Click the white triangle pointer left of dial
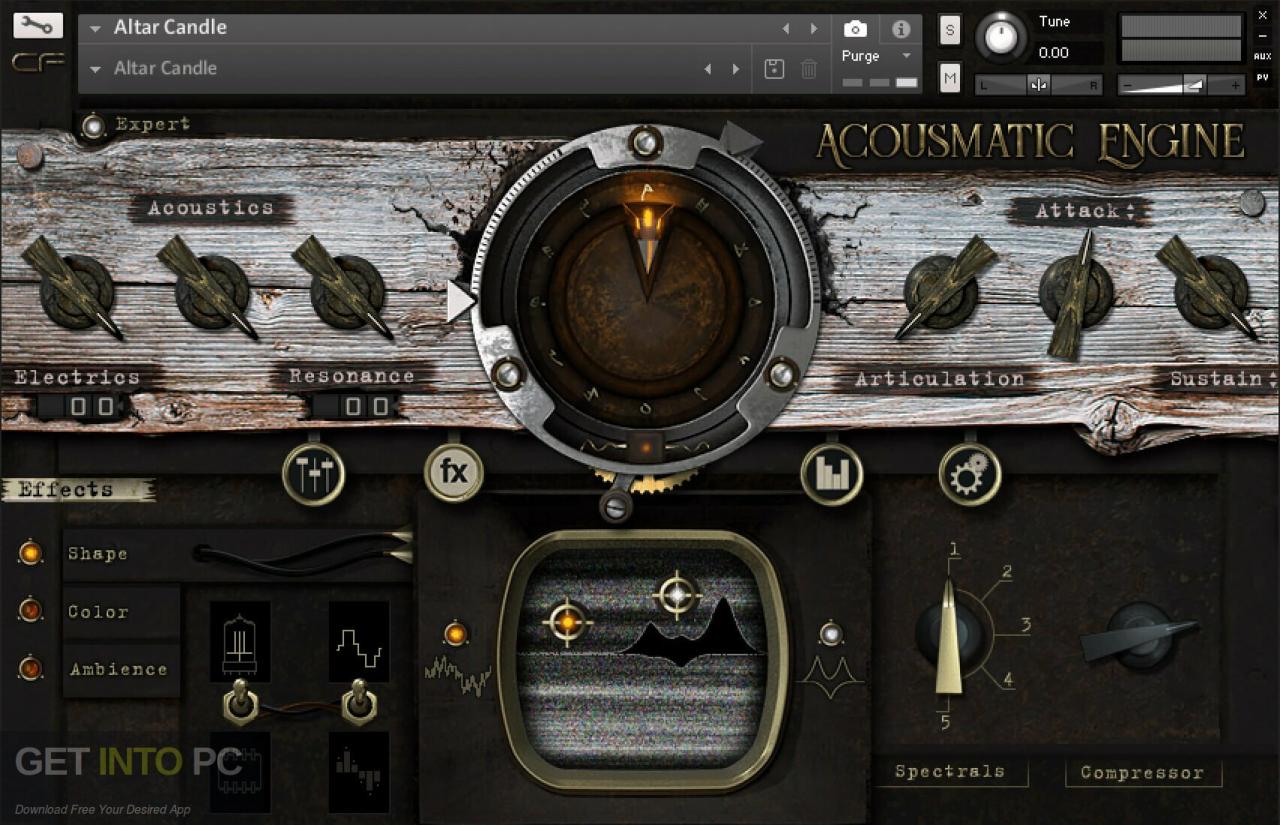 pyautogui.click(x=460, y=301)
